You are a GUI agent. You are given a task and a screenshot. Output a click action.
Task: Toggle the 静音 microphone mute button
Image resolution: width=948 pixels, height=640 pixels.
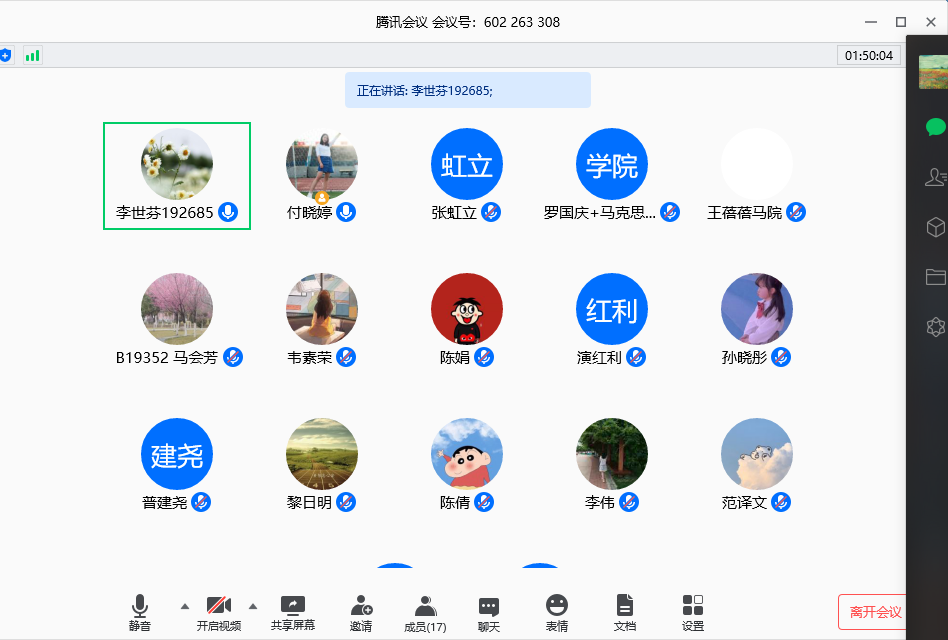(140, 605)
